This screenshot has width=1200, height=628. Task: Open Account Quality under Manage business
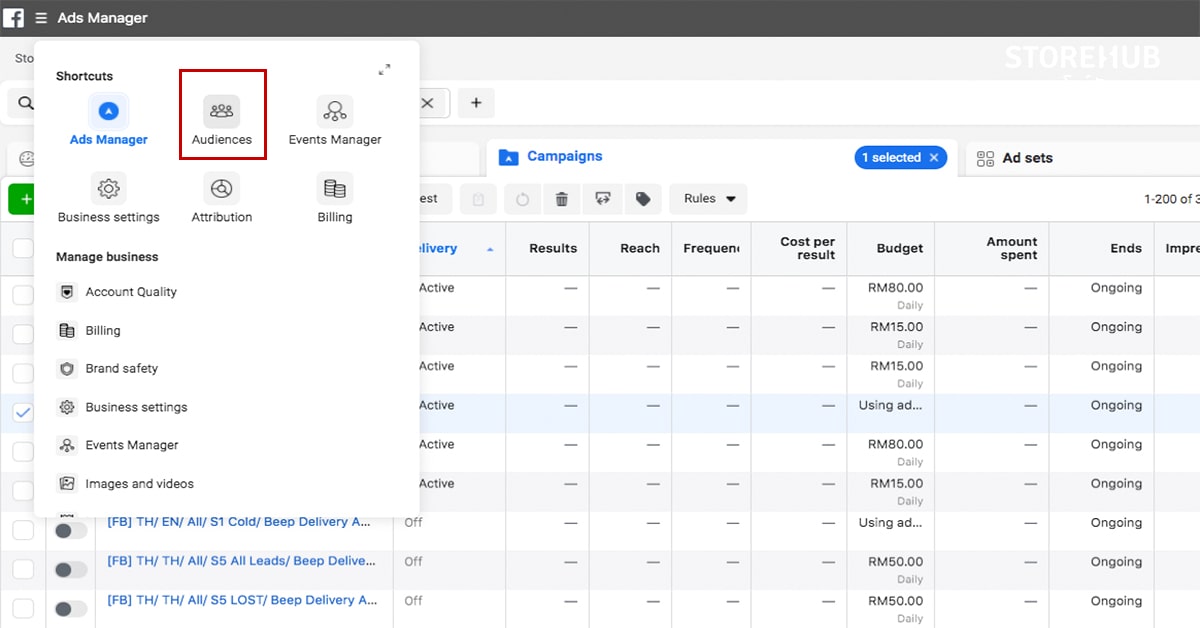point(130,292)
